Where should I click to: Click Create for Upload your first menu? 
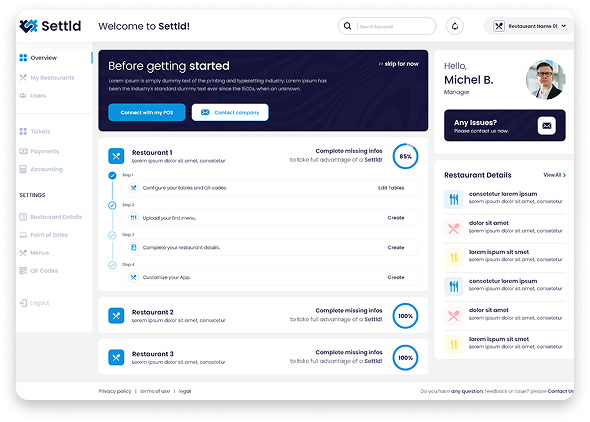(x=396, y=218)
